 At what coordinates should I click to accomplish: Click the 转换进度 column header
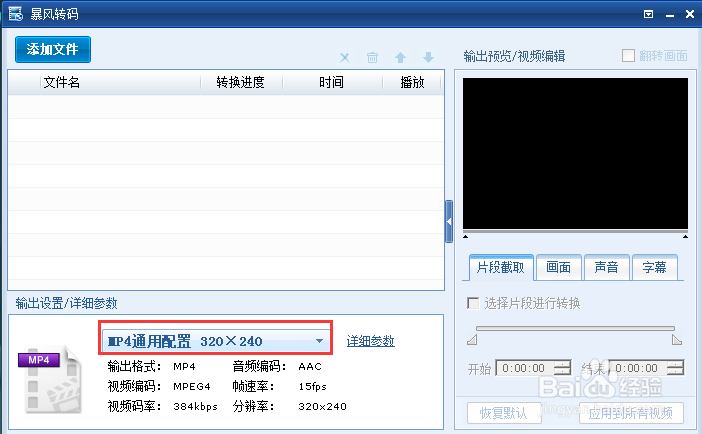tap(241, 82)
